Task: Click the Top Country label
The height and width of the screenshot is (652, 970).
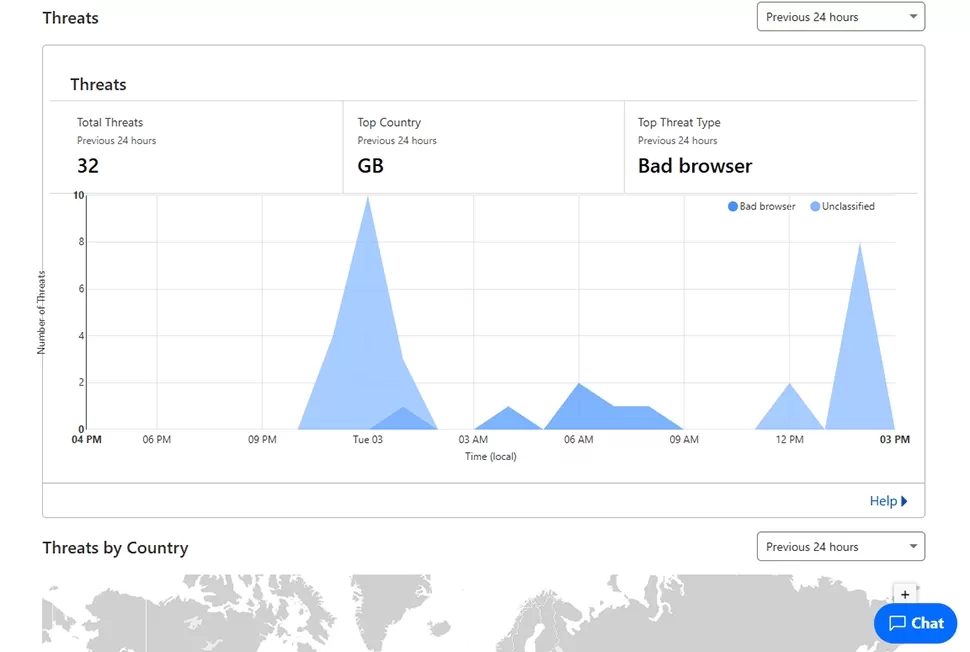Action: [389, 122]
